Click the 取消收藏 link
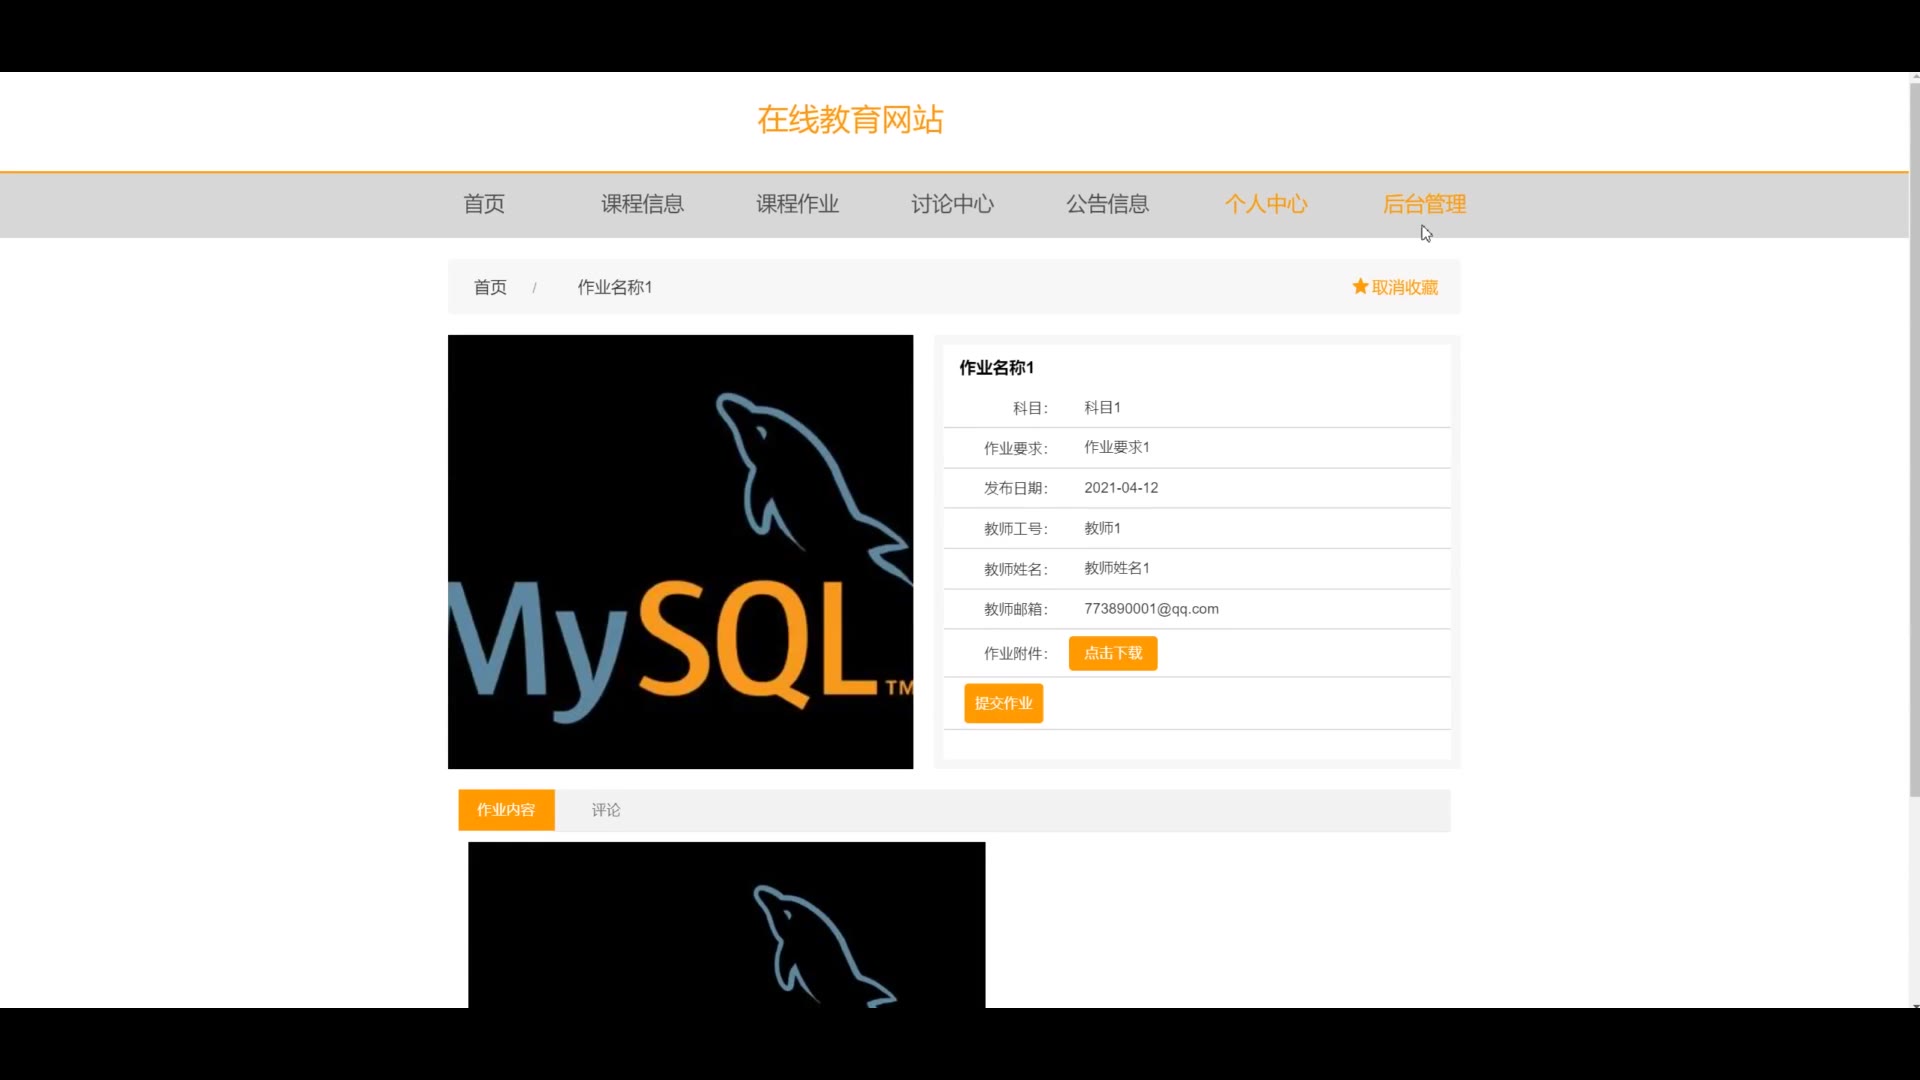 tap(1404, 287)
